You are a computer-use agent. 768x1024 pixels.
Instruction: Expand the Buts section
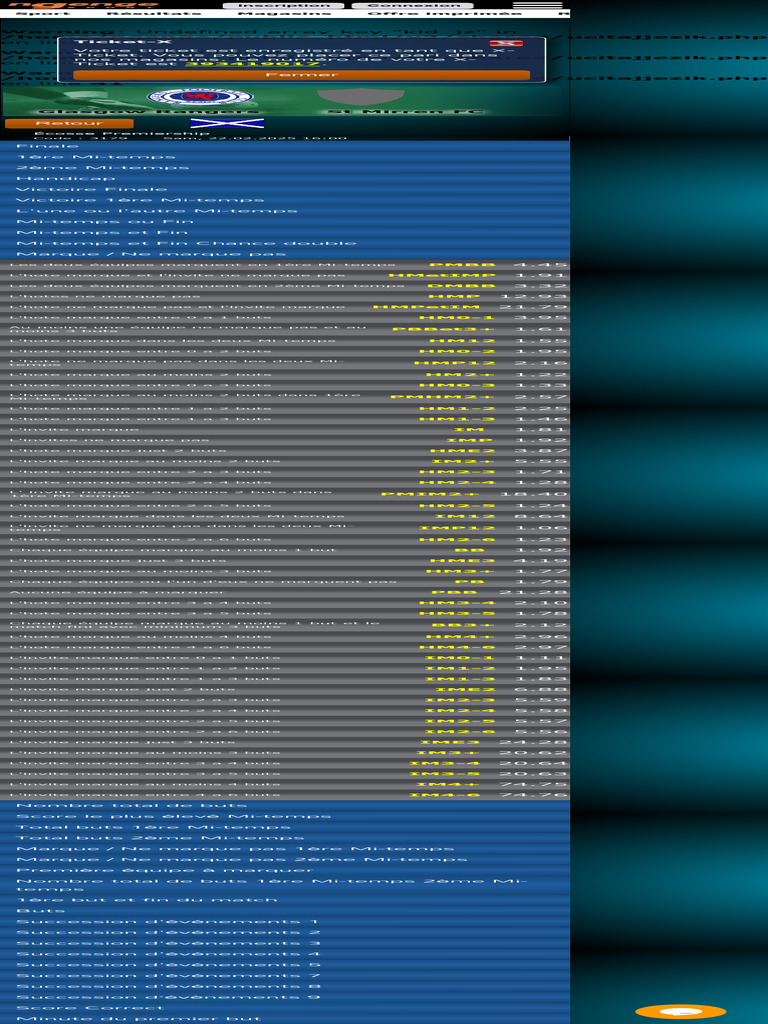[285, 911]
